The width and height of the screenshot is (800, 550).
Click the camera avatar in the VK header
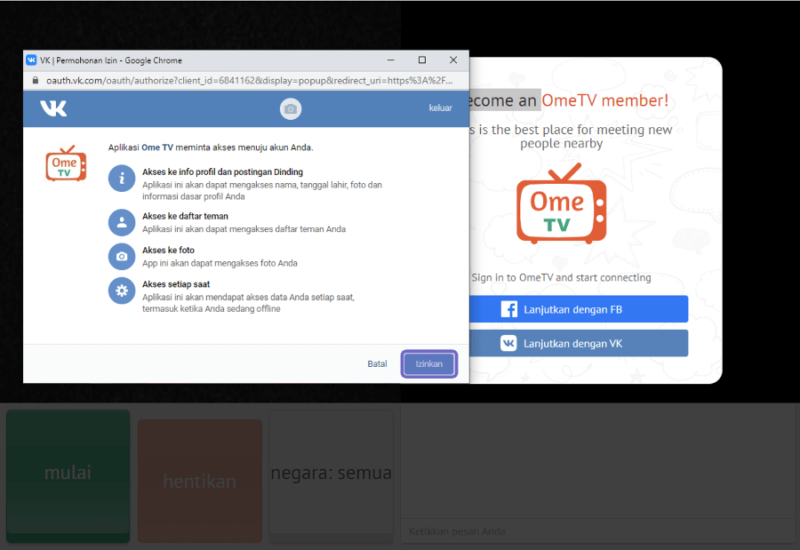(290, 109)
